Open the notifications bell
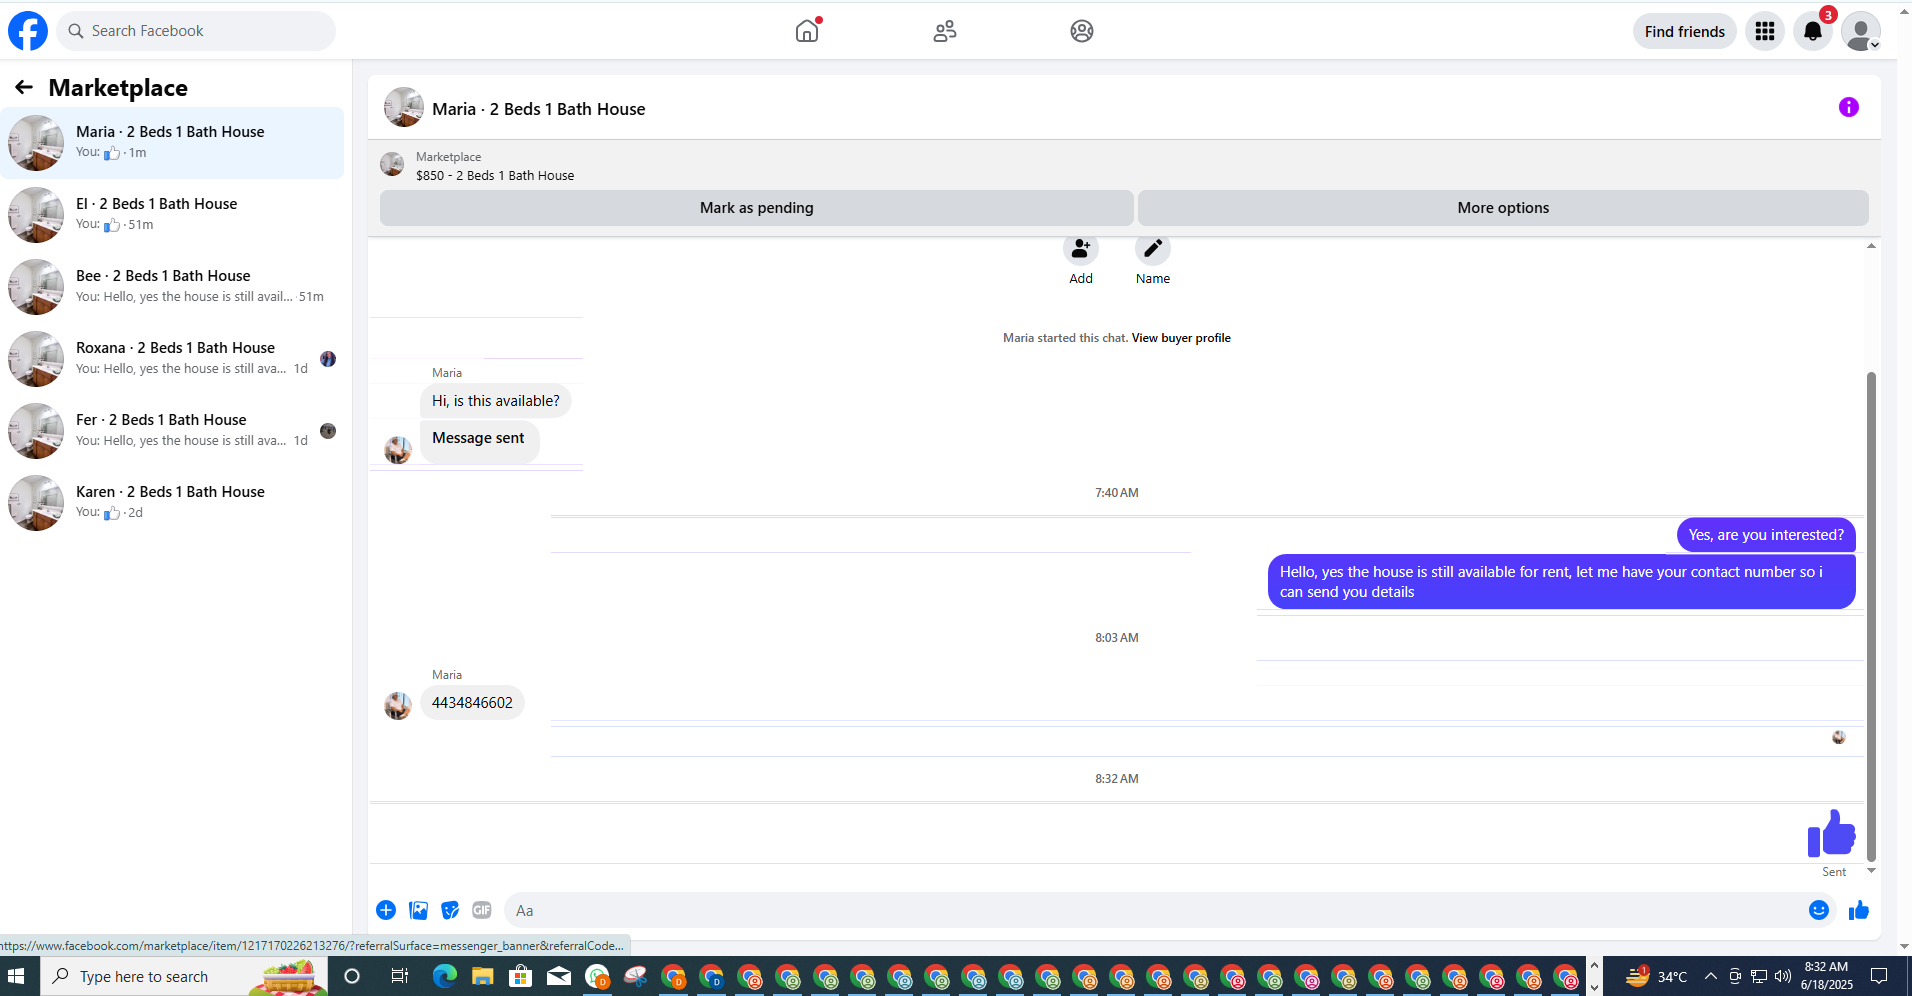 pyautogui.click(x=1813, y=31)
